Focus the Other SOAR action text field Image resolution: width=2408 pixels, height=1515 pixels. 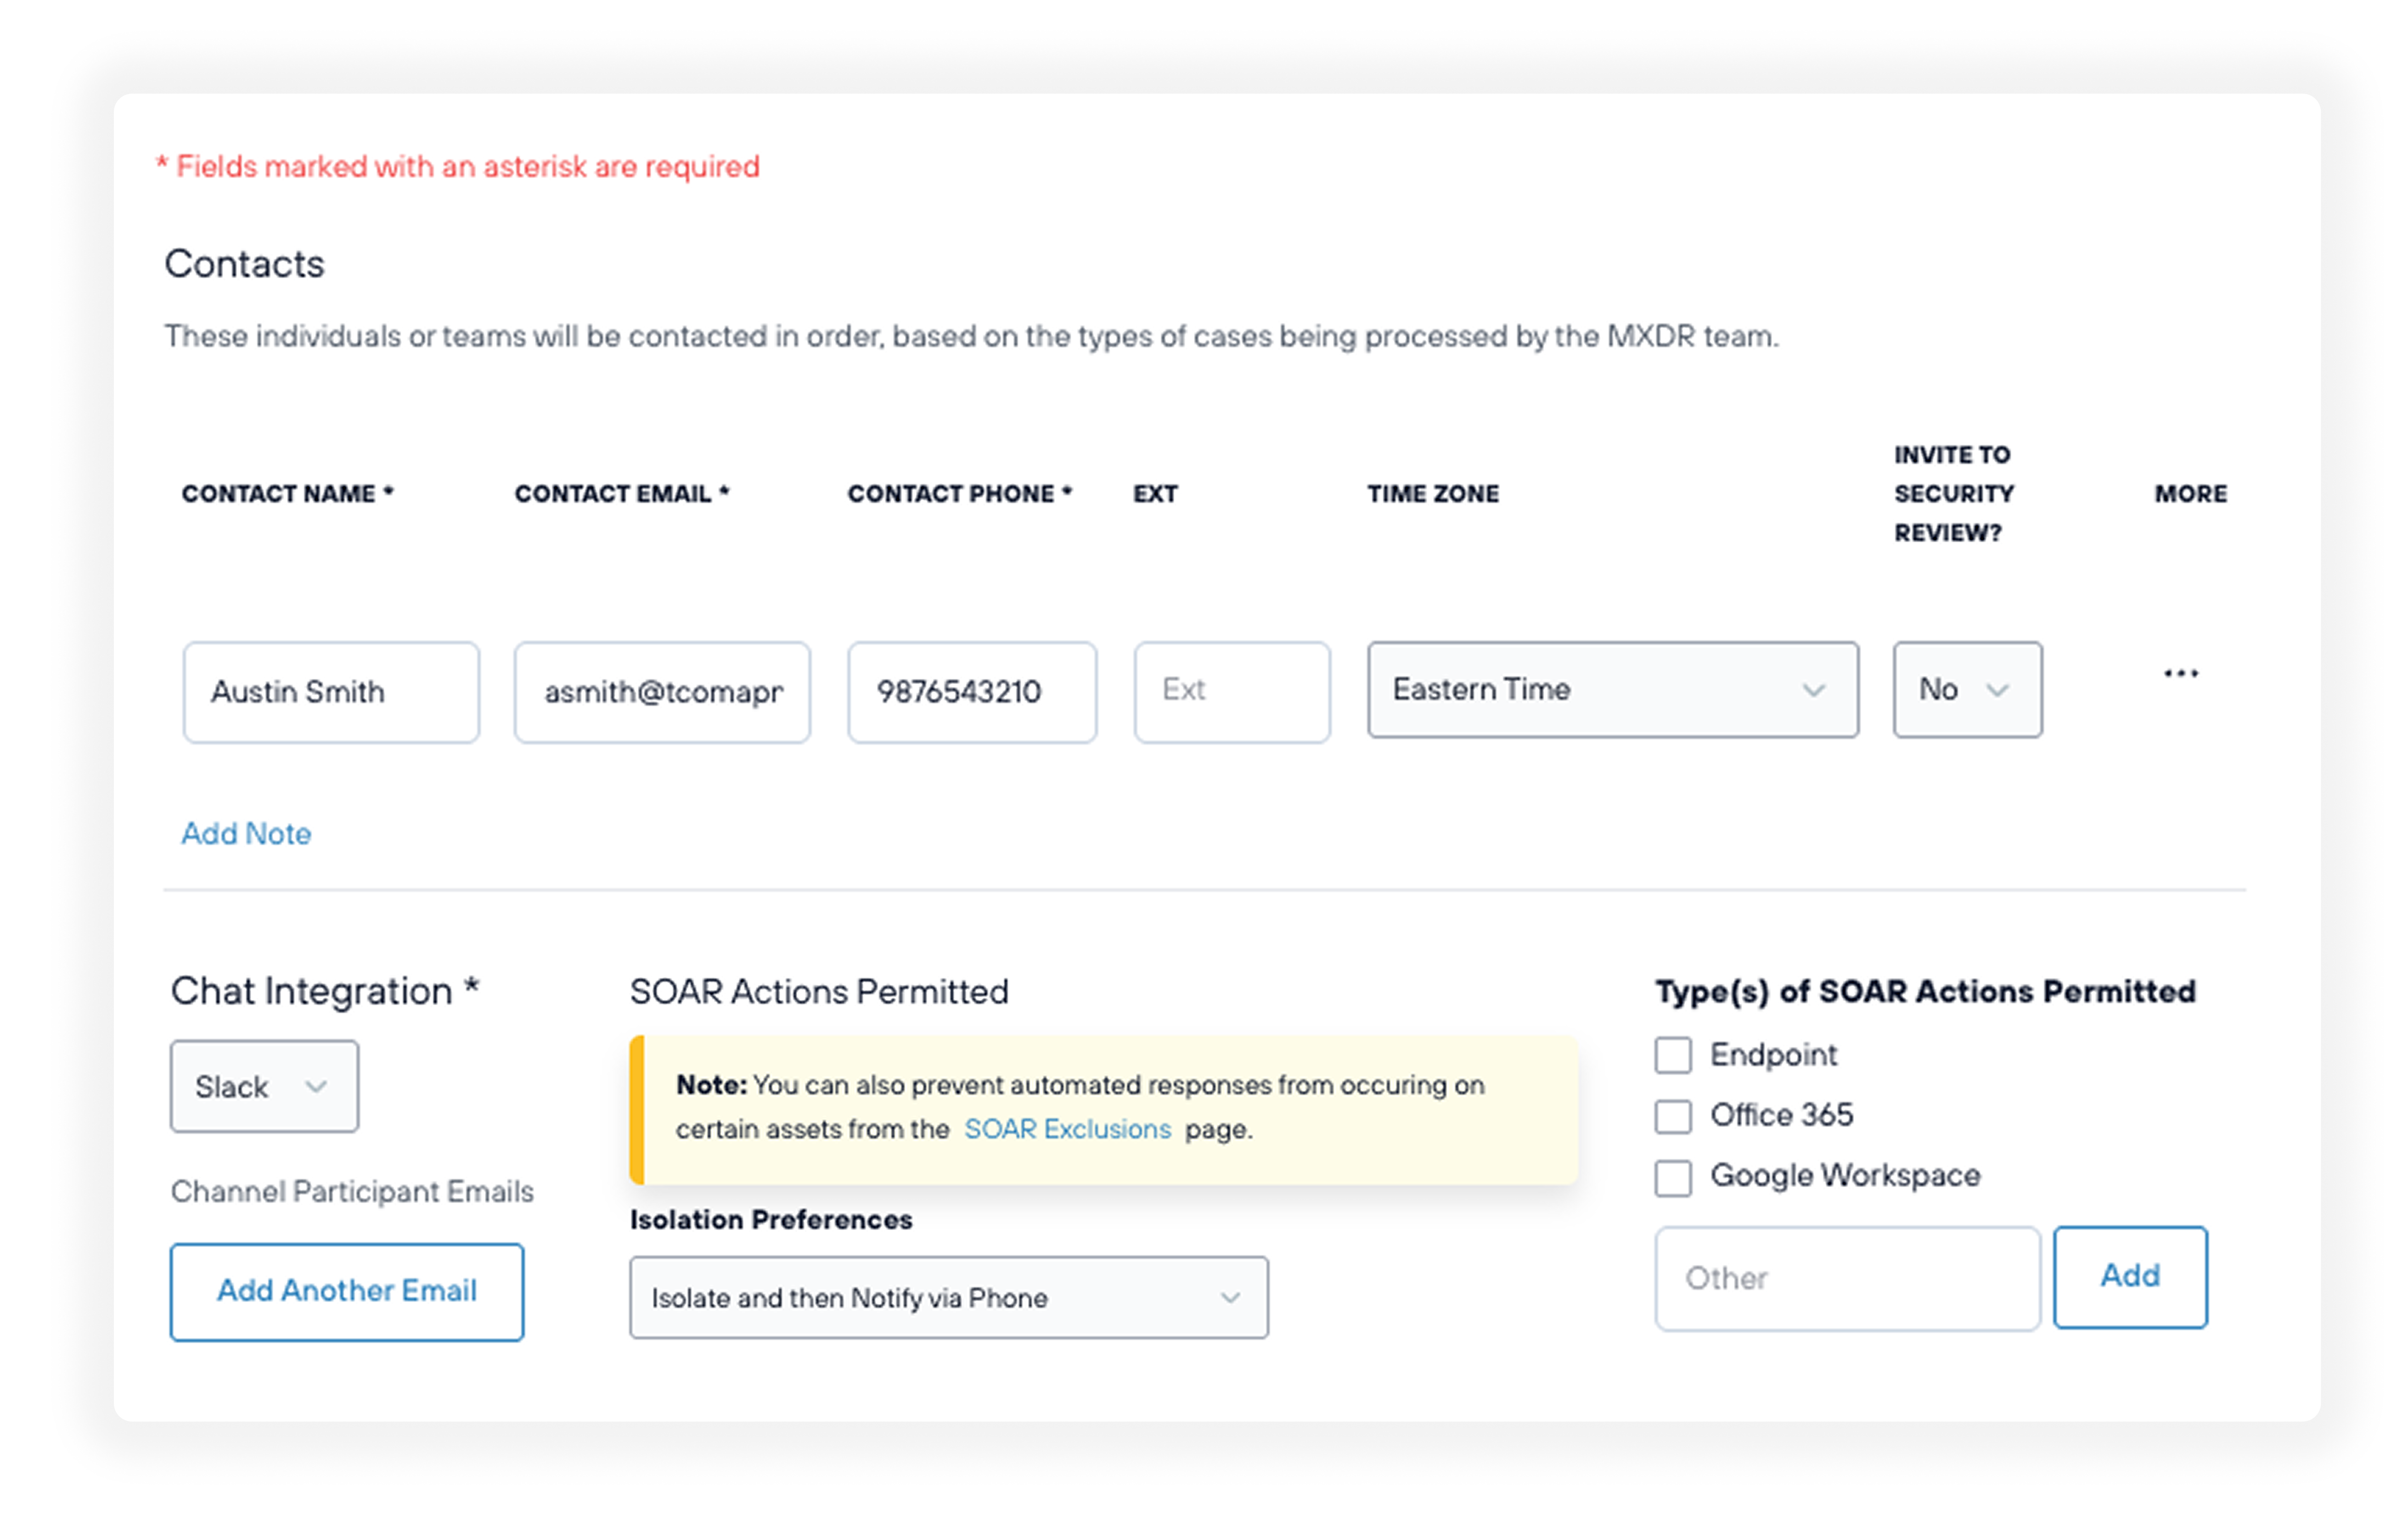1847,1279
